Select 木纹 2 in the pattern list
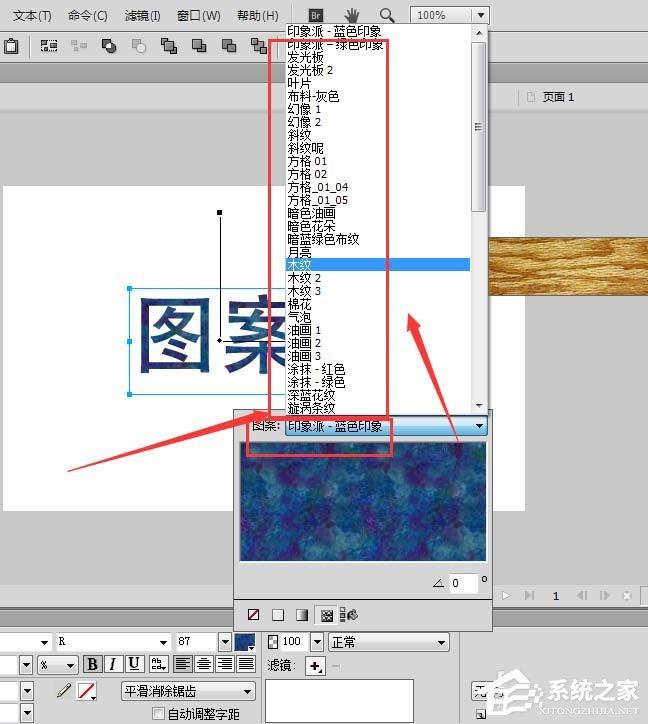The width and height of the screenshot is (648, 724). [x=378, y=278]
